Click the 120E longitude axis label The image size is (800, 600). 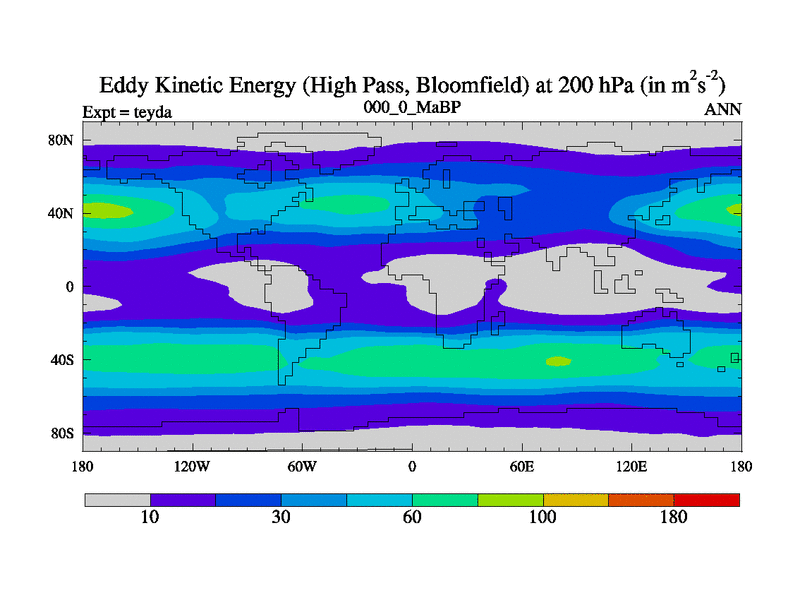click(x=632, y=467)
